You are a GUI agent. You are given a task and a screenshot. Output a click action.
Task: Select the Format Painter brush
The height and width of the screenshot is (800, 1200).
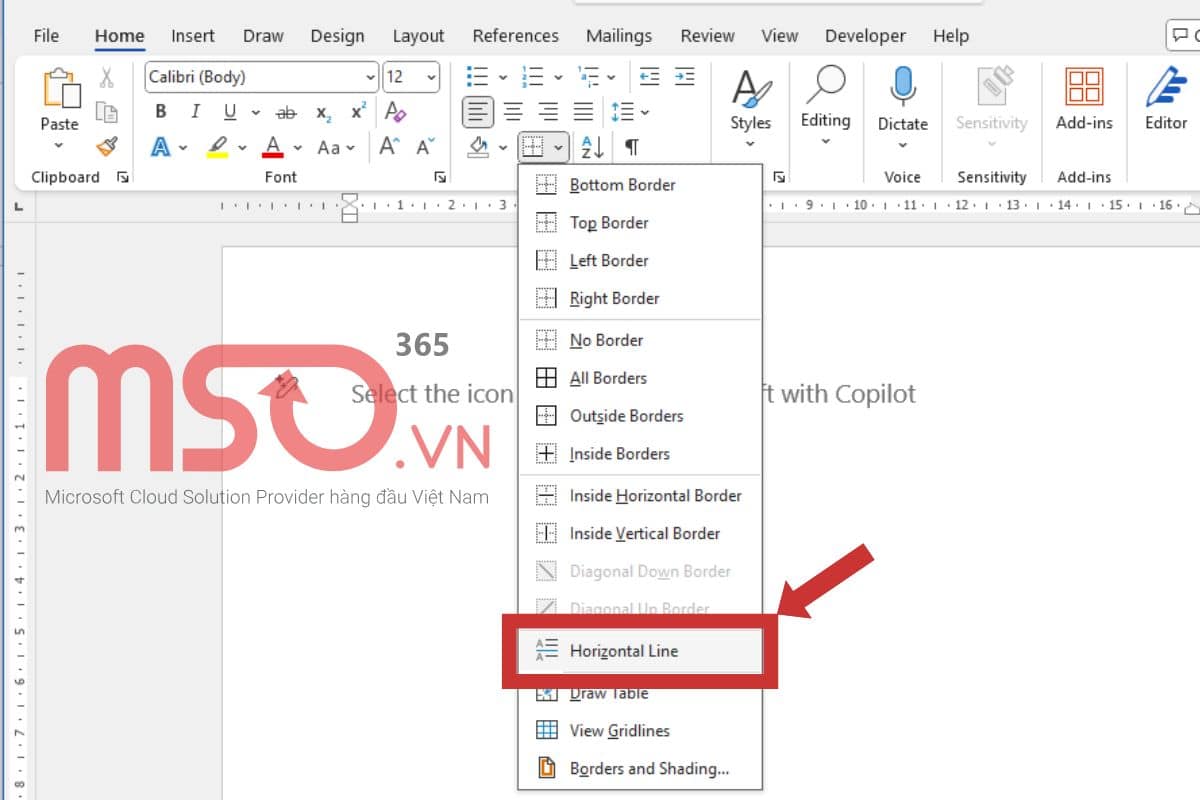point(106,147)
